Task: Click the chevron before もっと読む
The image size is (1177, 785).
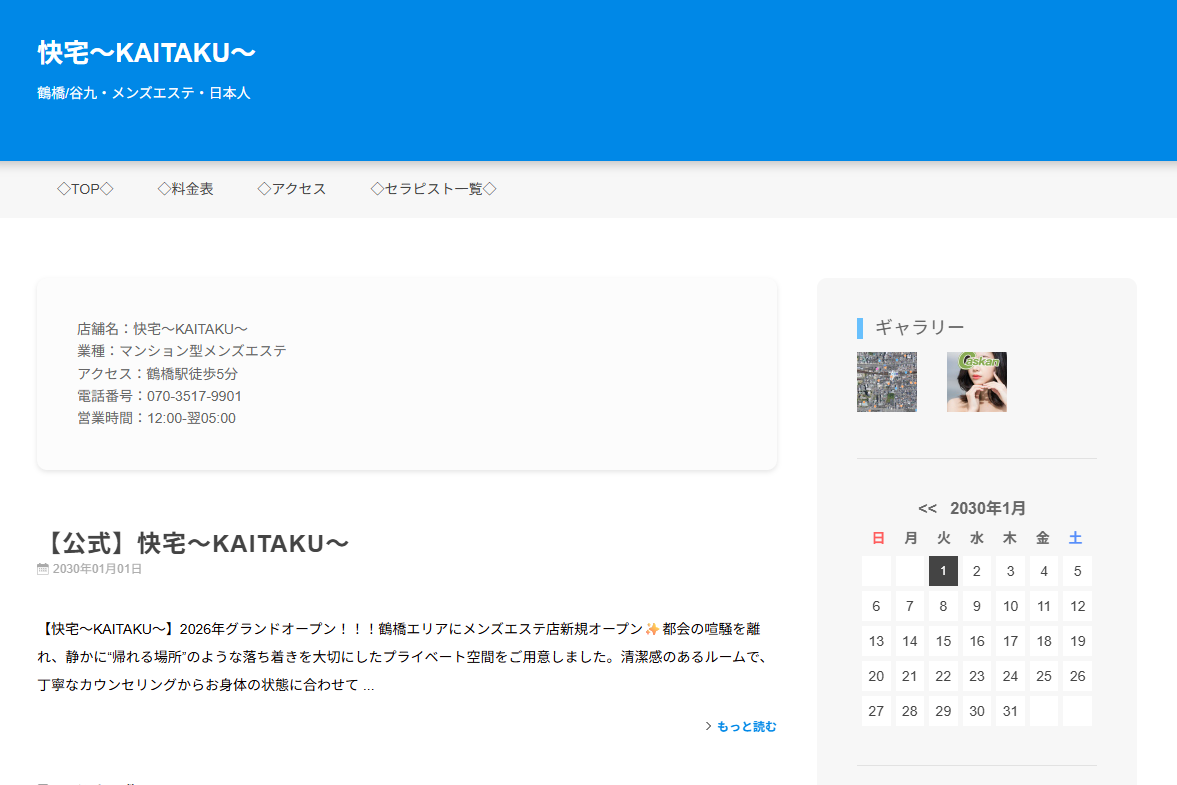Action: tap(709, 726)
